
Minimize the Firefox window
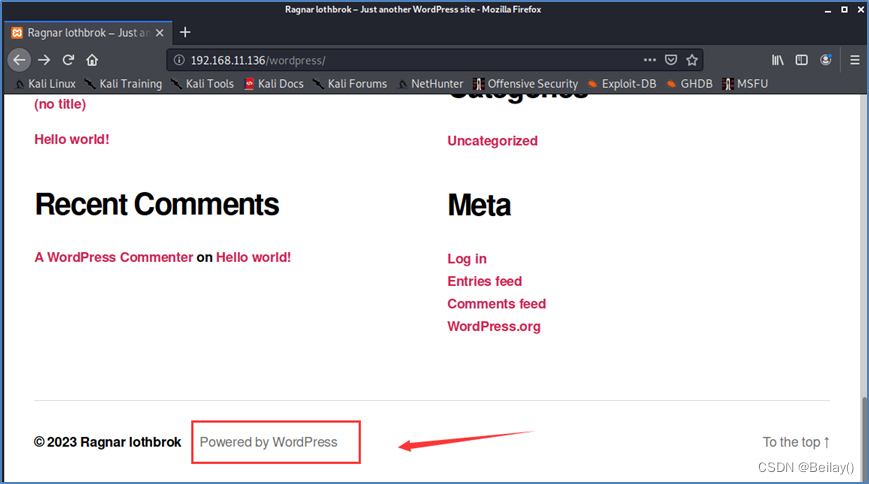tap(827, 10)
